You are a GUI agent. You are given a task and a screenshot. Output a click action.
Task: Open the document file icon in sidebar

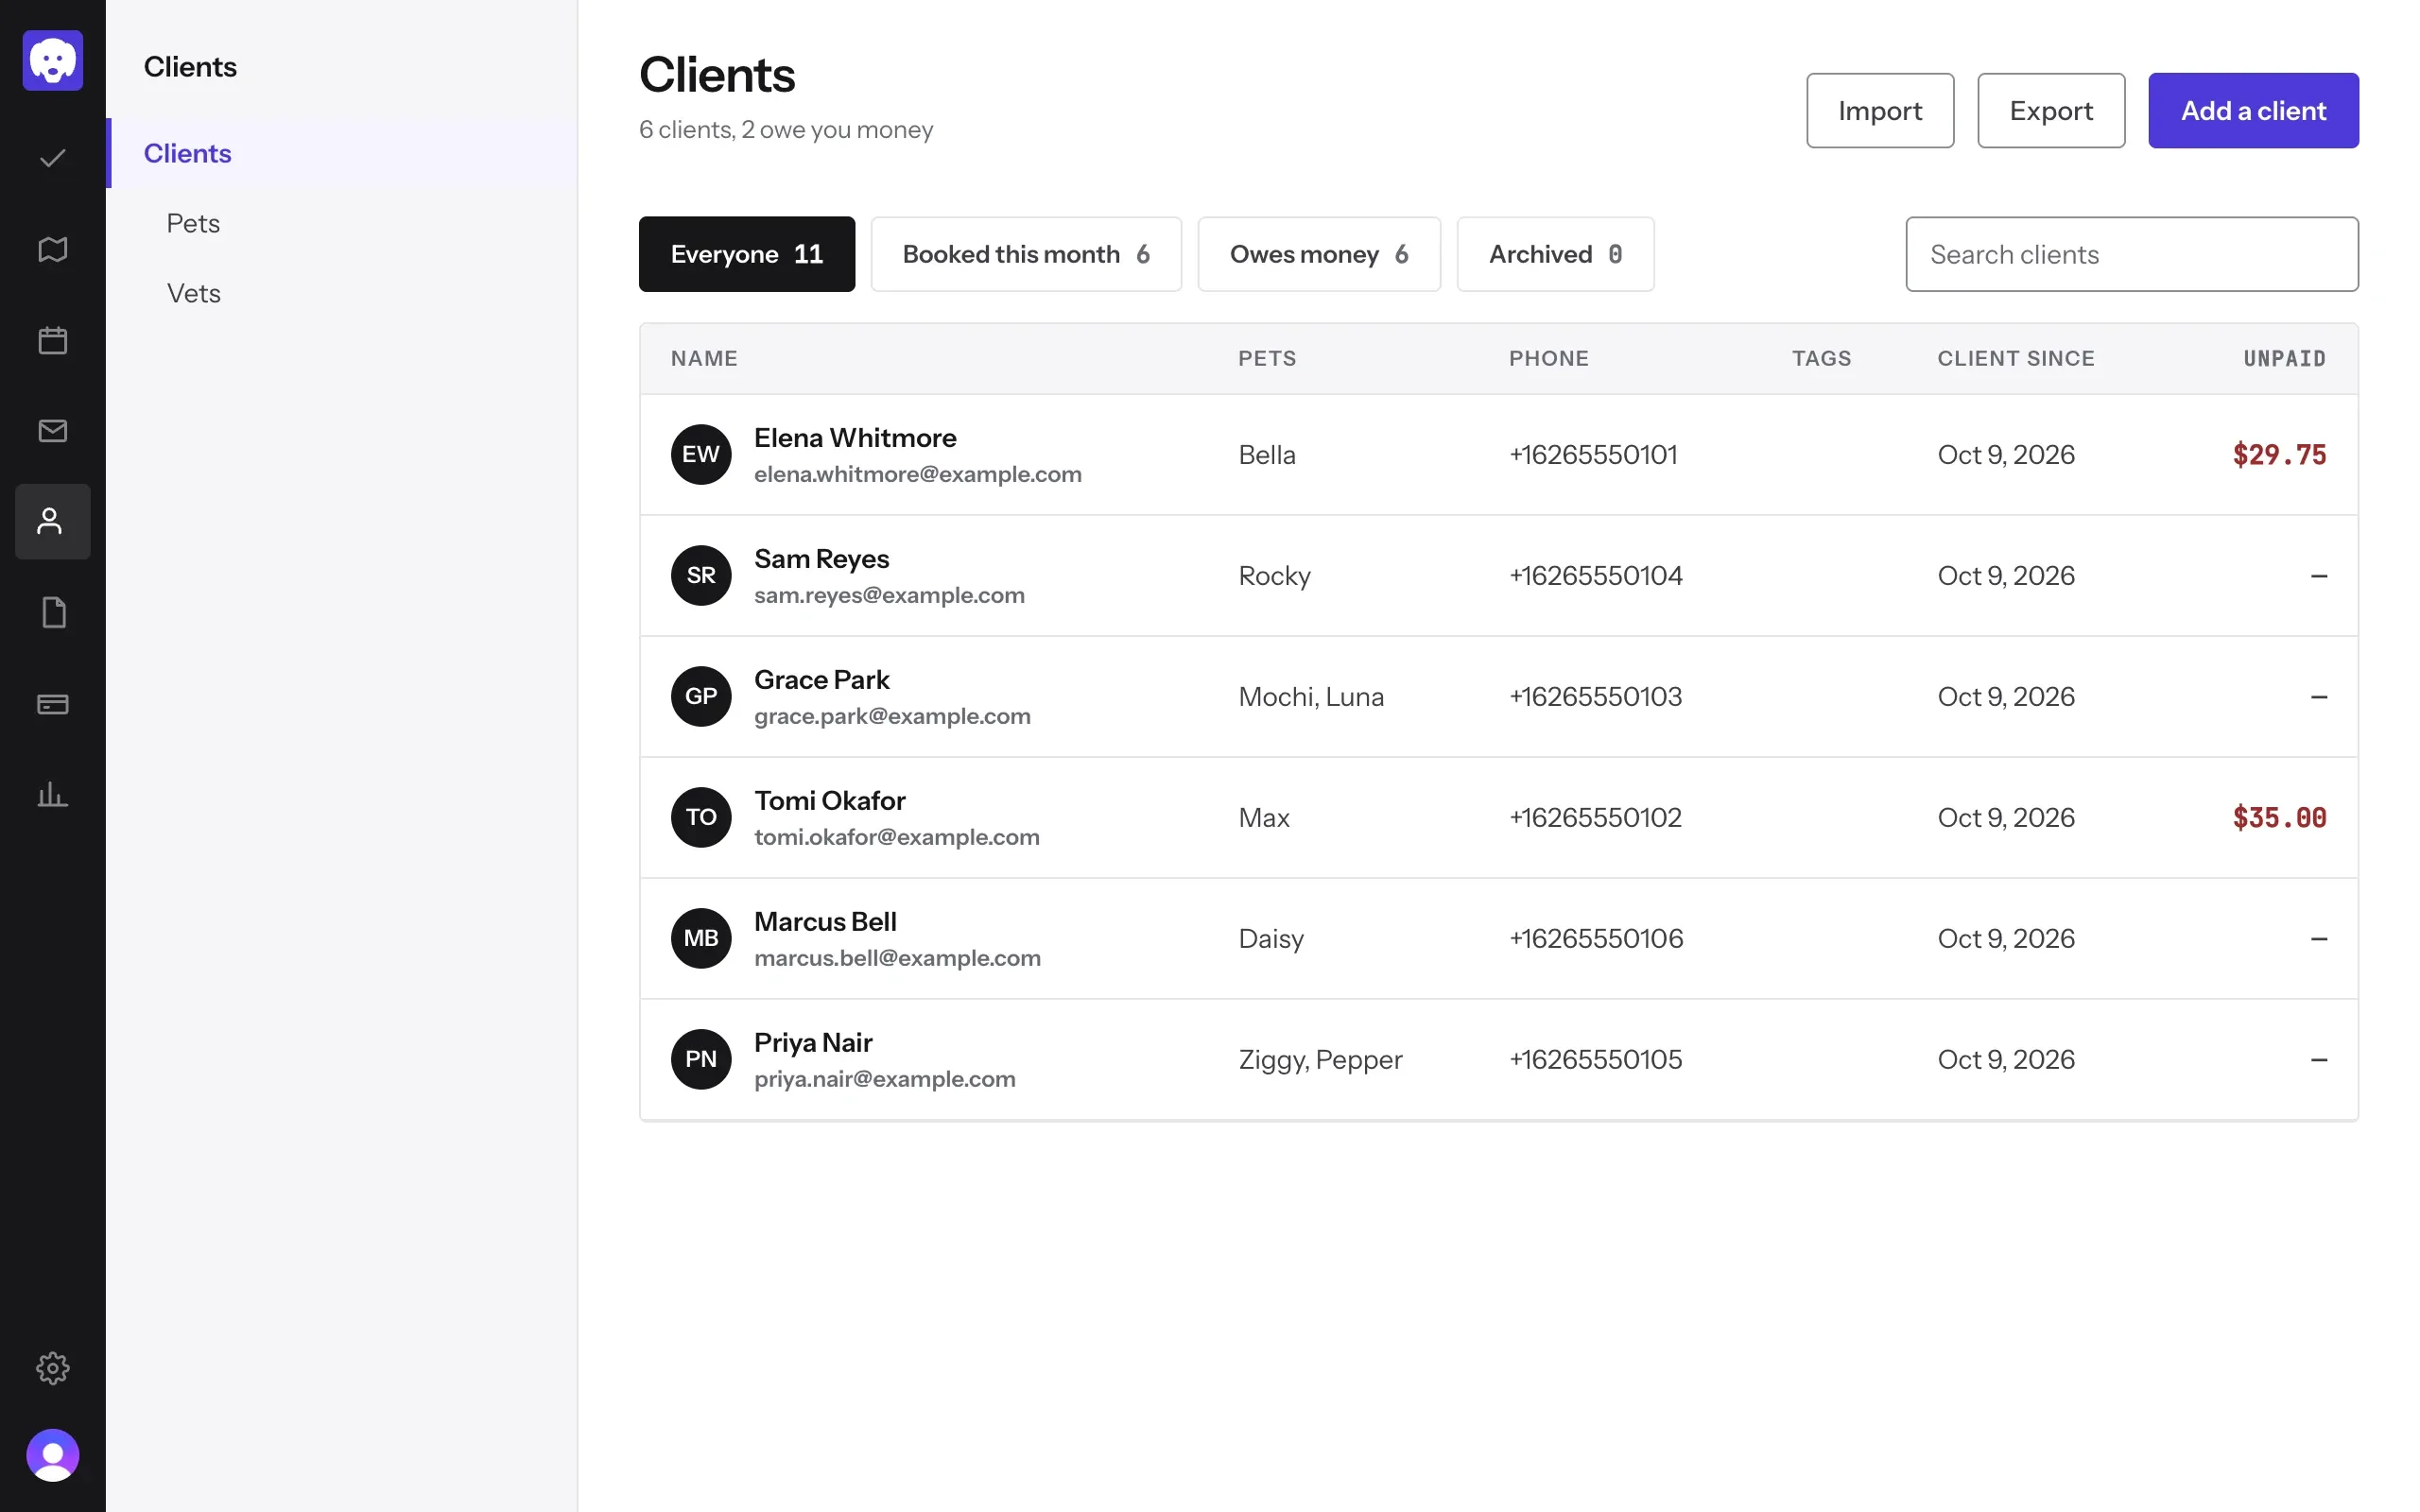(x=53, y=613)
